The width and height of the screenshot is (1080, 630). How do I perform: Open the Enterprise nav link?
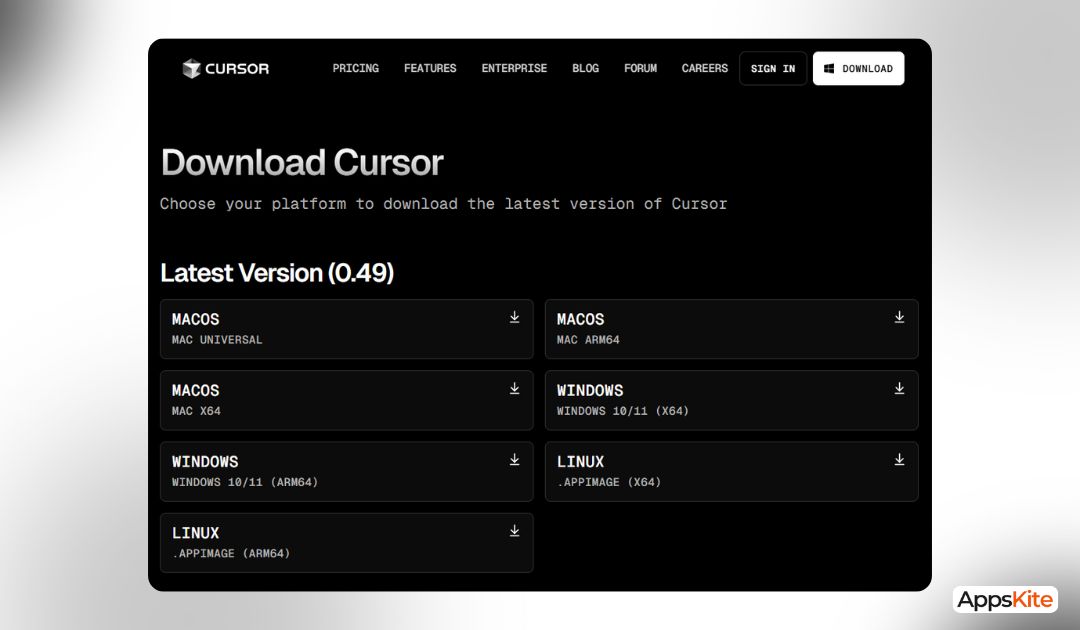click(514, 68)
